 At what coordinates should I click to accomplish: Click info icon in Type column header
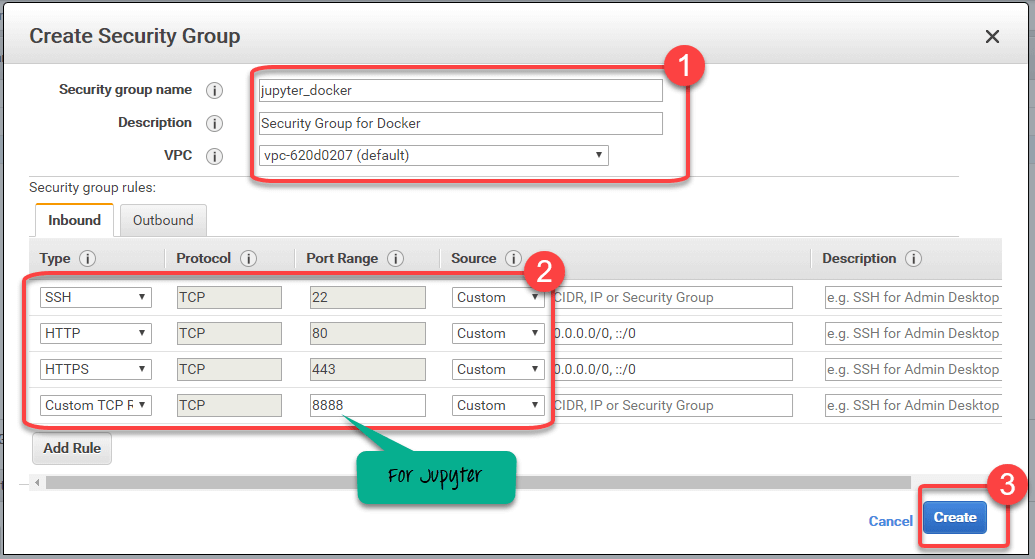click(x=88, y=259)
